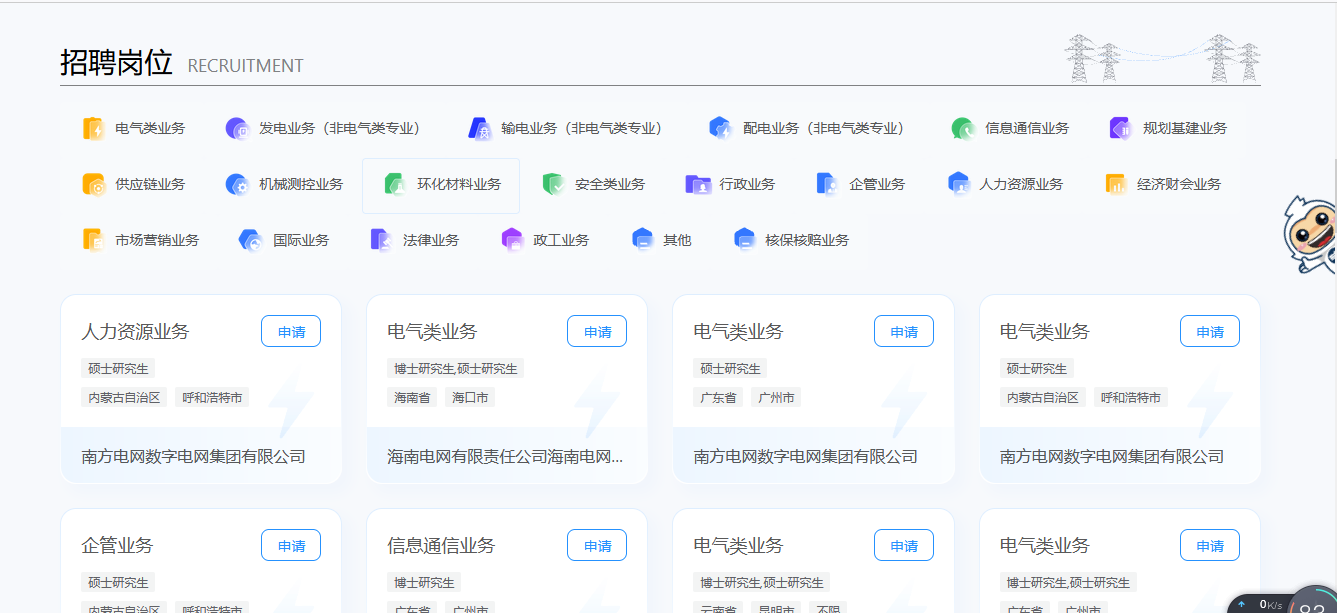Open the mascot assistant floating icon
Image resolution: width=1337 pixels, height=613 pixels.
[1310, 235]
